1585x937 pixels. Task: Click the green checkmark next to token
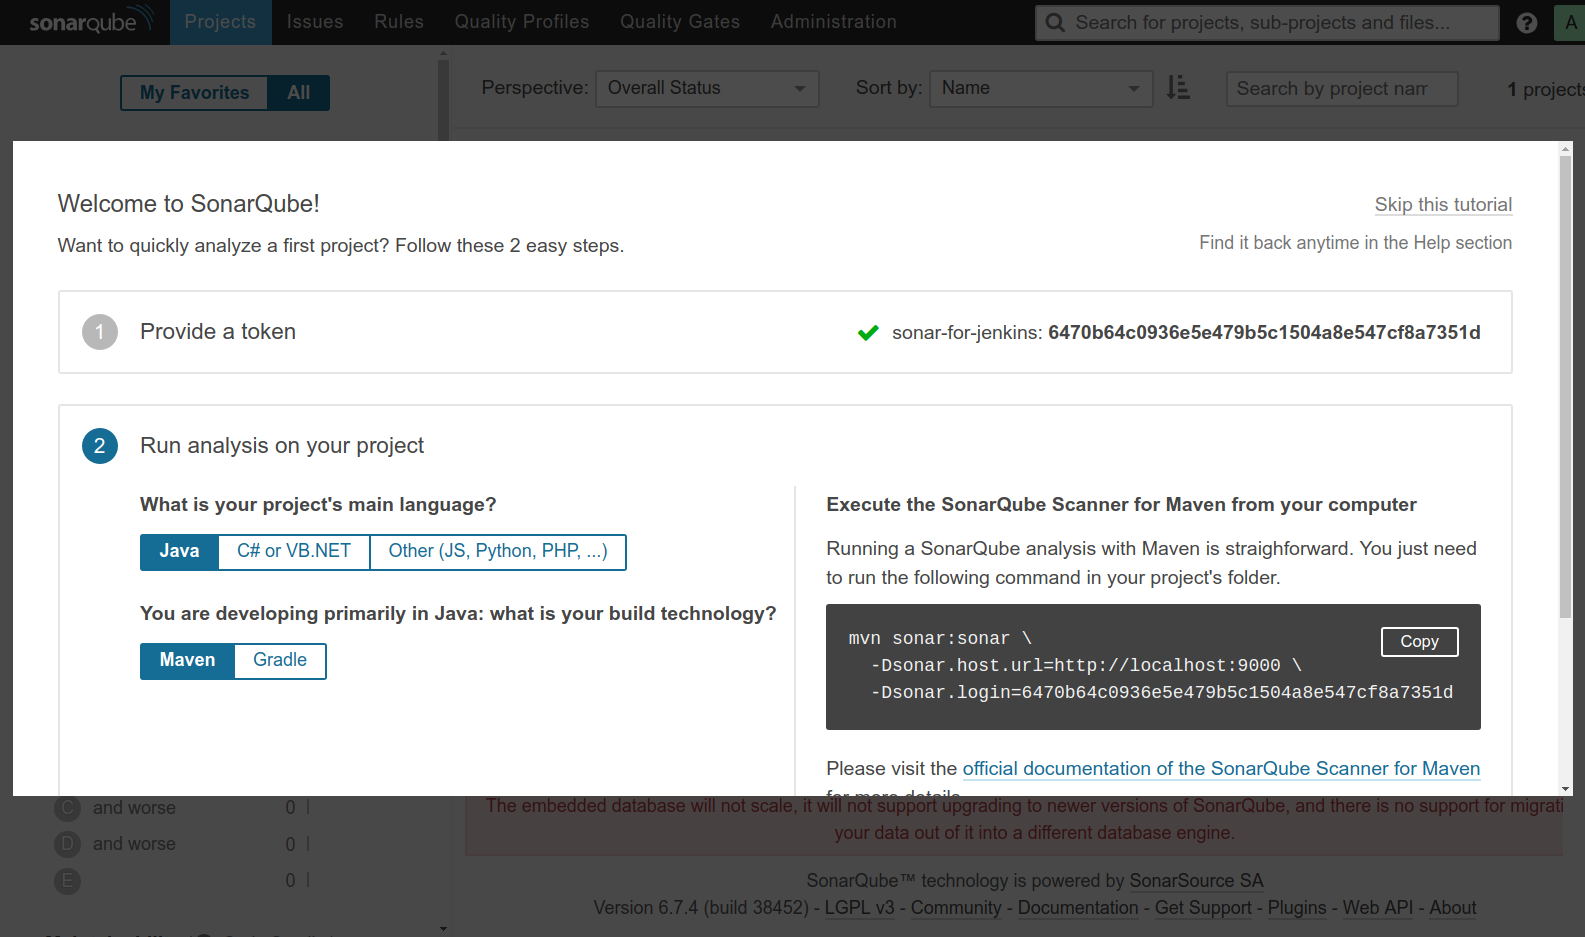pos(868,333)
